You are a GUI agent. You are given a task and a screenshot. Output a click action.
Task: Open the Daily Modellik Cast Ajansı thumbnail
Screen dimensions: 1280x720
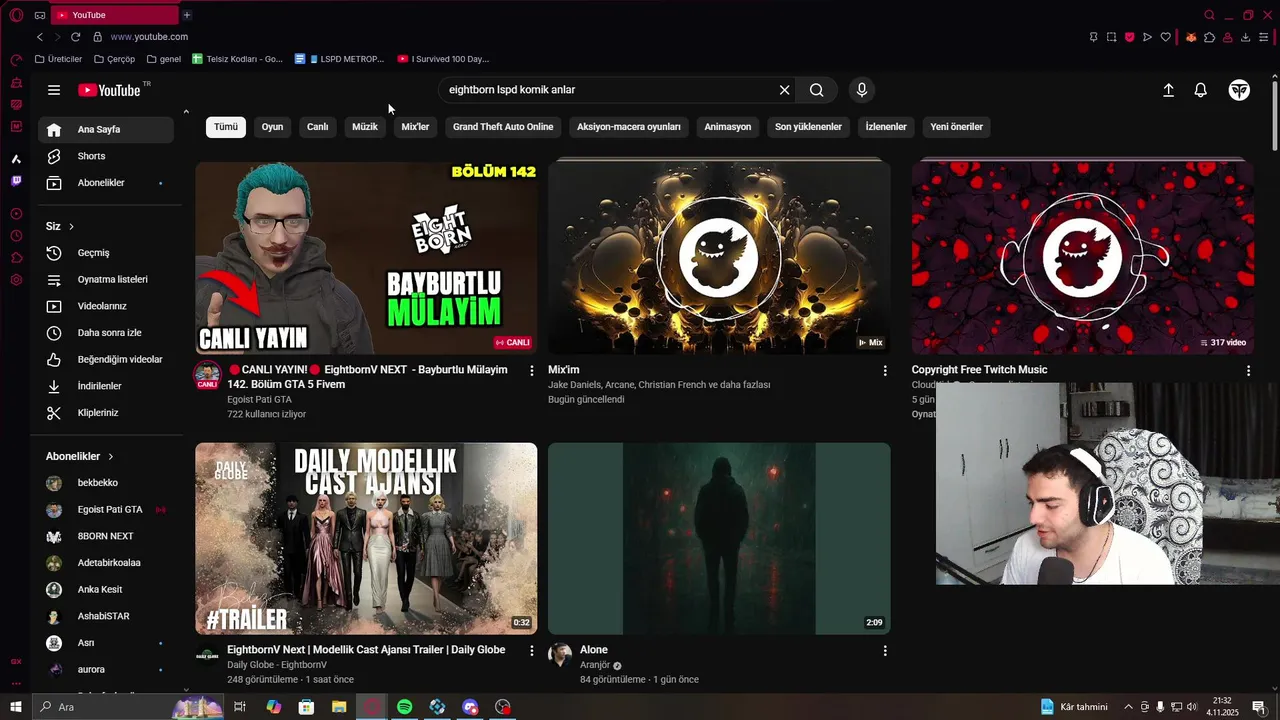coord(366,539)
